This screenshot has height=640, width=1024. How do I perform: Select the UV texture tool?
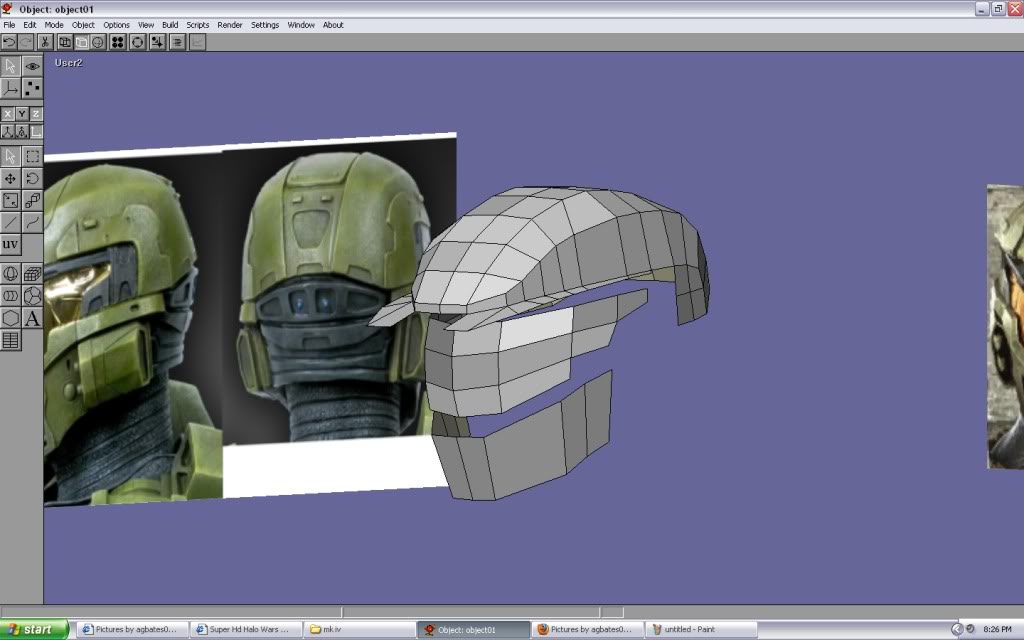click(10, 245)
